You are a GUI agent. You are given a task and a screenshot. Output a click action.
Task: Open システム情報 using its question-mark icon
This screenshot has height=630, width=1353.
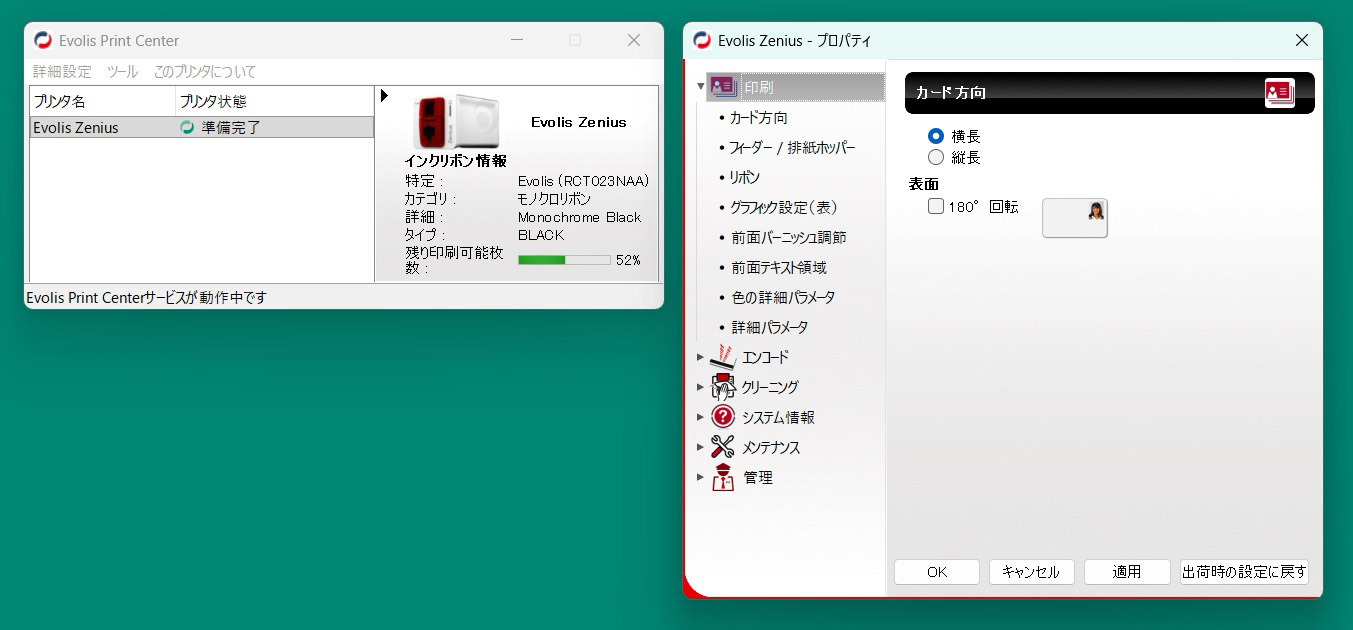pos(721,416)
